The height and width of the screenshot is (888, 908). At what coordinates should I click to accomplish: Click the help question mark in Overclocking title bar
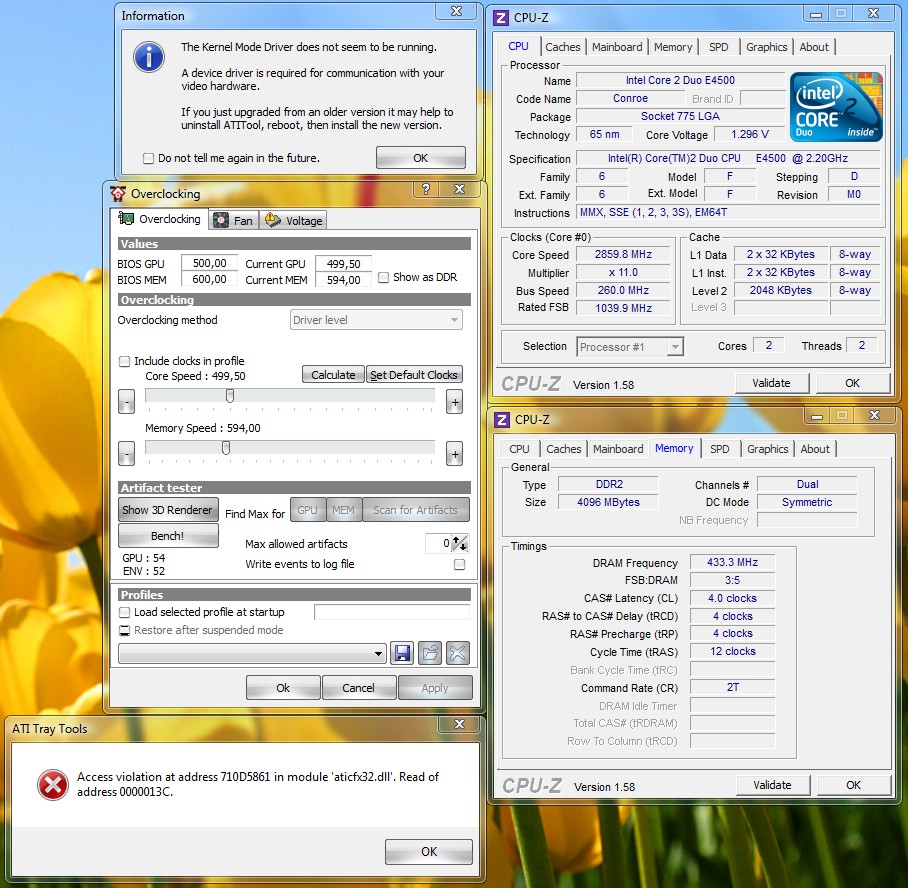click(x=426, y=190)
